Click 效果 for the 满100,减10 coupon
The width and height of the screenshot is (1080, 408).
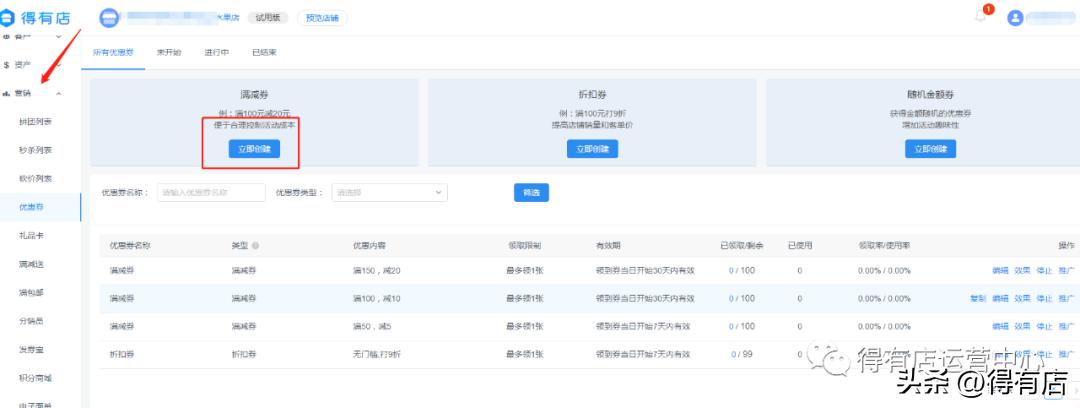pos(1022,298)
